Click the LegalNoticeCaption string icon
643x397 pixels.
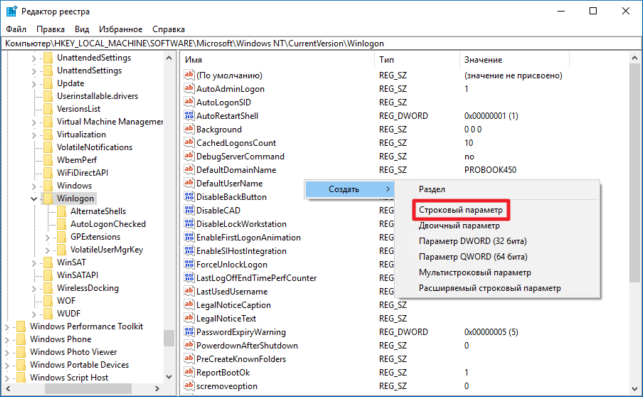coord(189,305)
